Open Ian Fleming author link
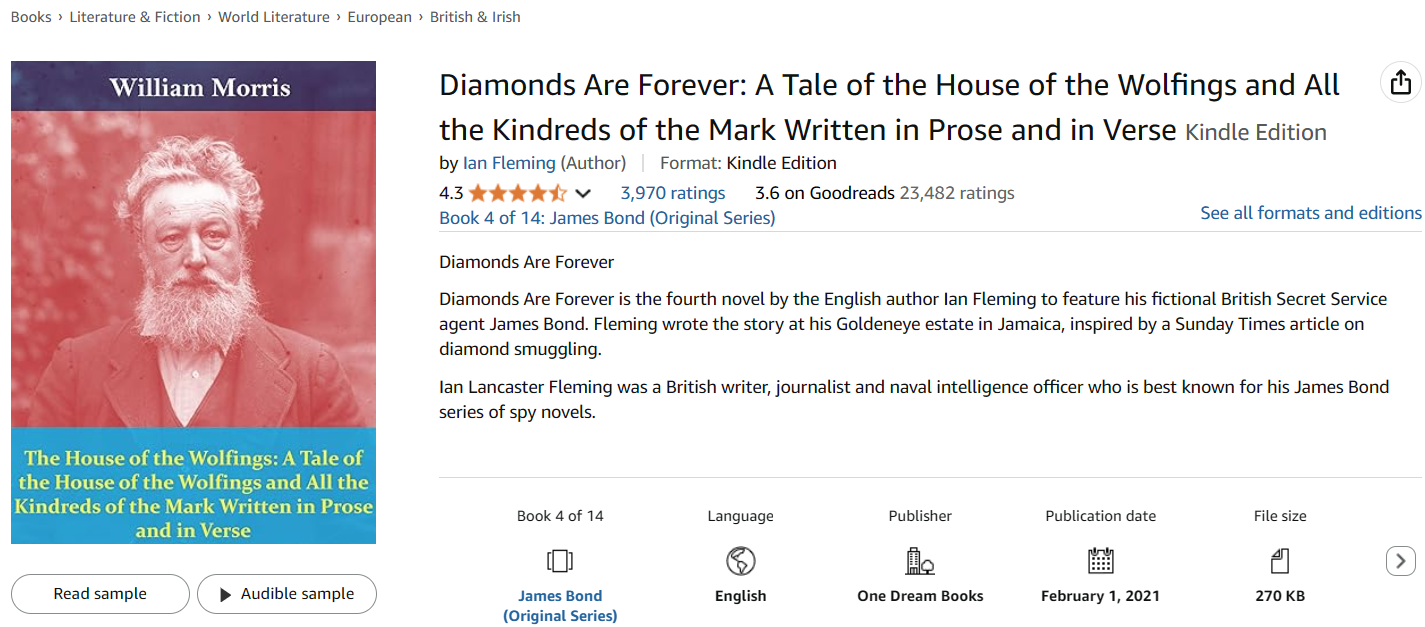 click(509, 163)
